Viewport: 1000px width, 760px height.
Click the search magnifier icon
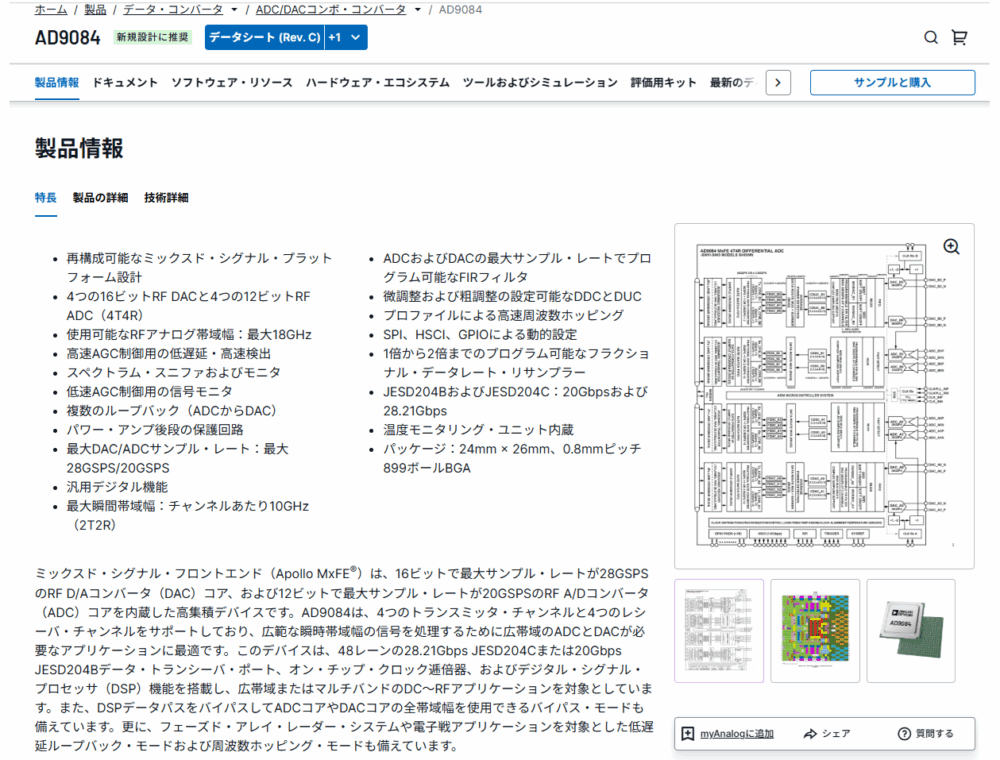(x=931, y=38)
